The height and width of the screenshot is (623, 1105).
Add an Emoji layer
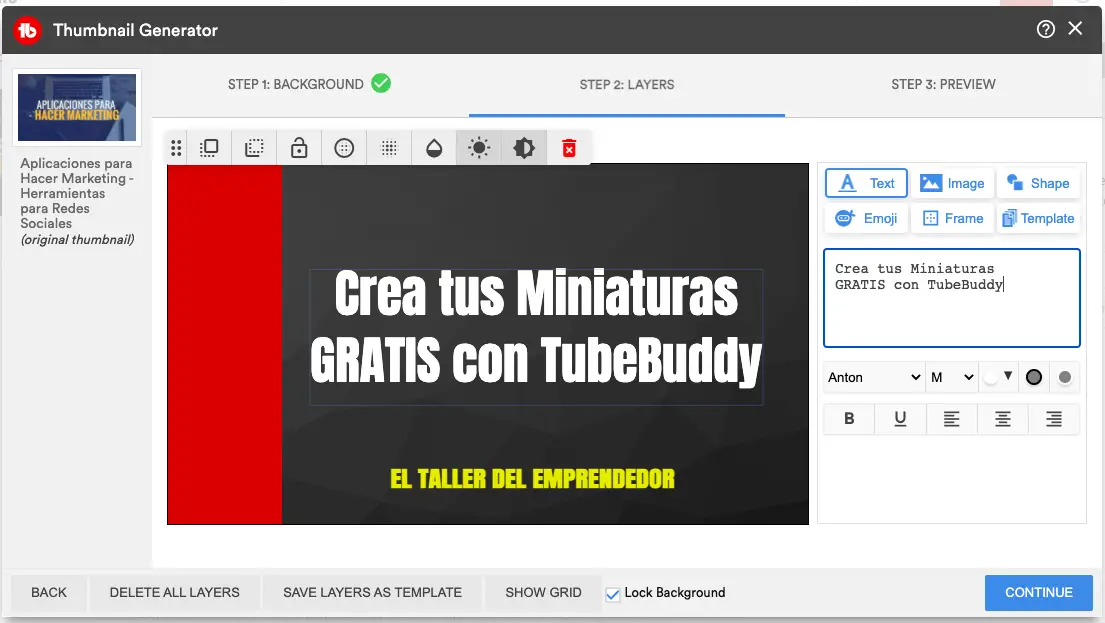(x=867, y=218)
